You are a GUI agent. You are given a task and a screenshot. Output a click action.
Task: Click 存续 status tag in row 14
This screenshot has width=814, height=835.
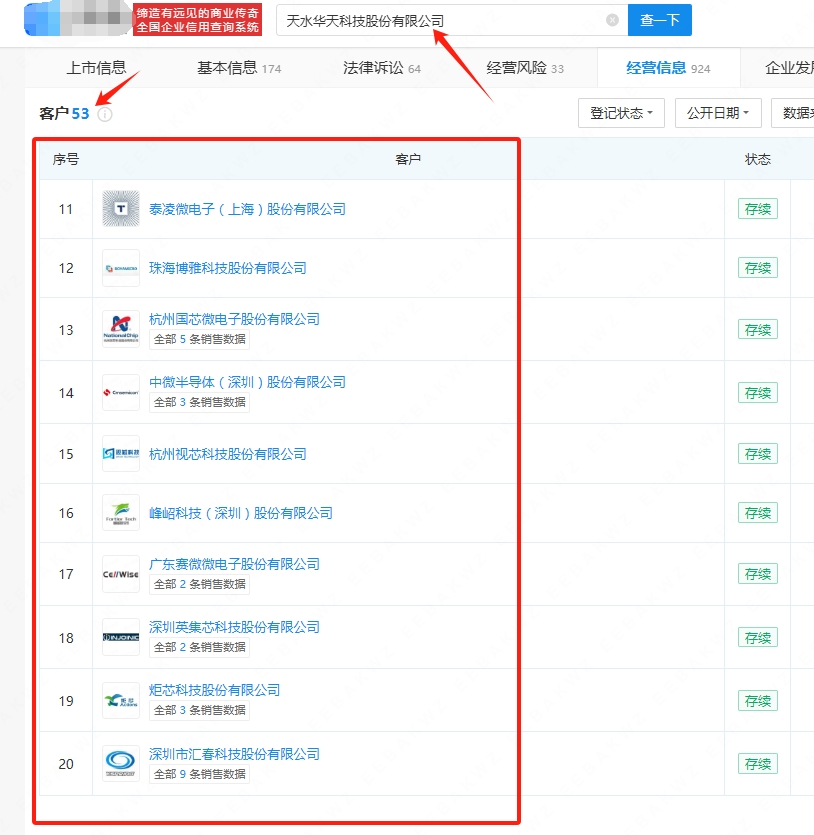pyautogui.click(x=758, y=393)
